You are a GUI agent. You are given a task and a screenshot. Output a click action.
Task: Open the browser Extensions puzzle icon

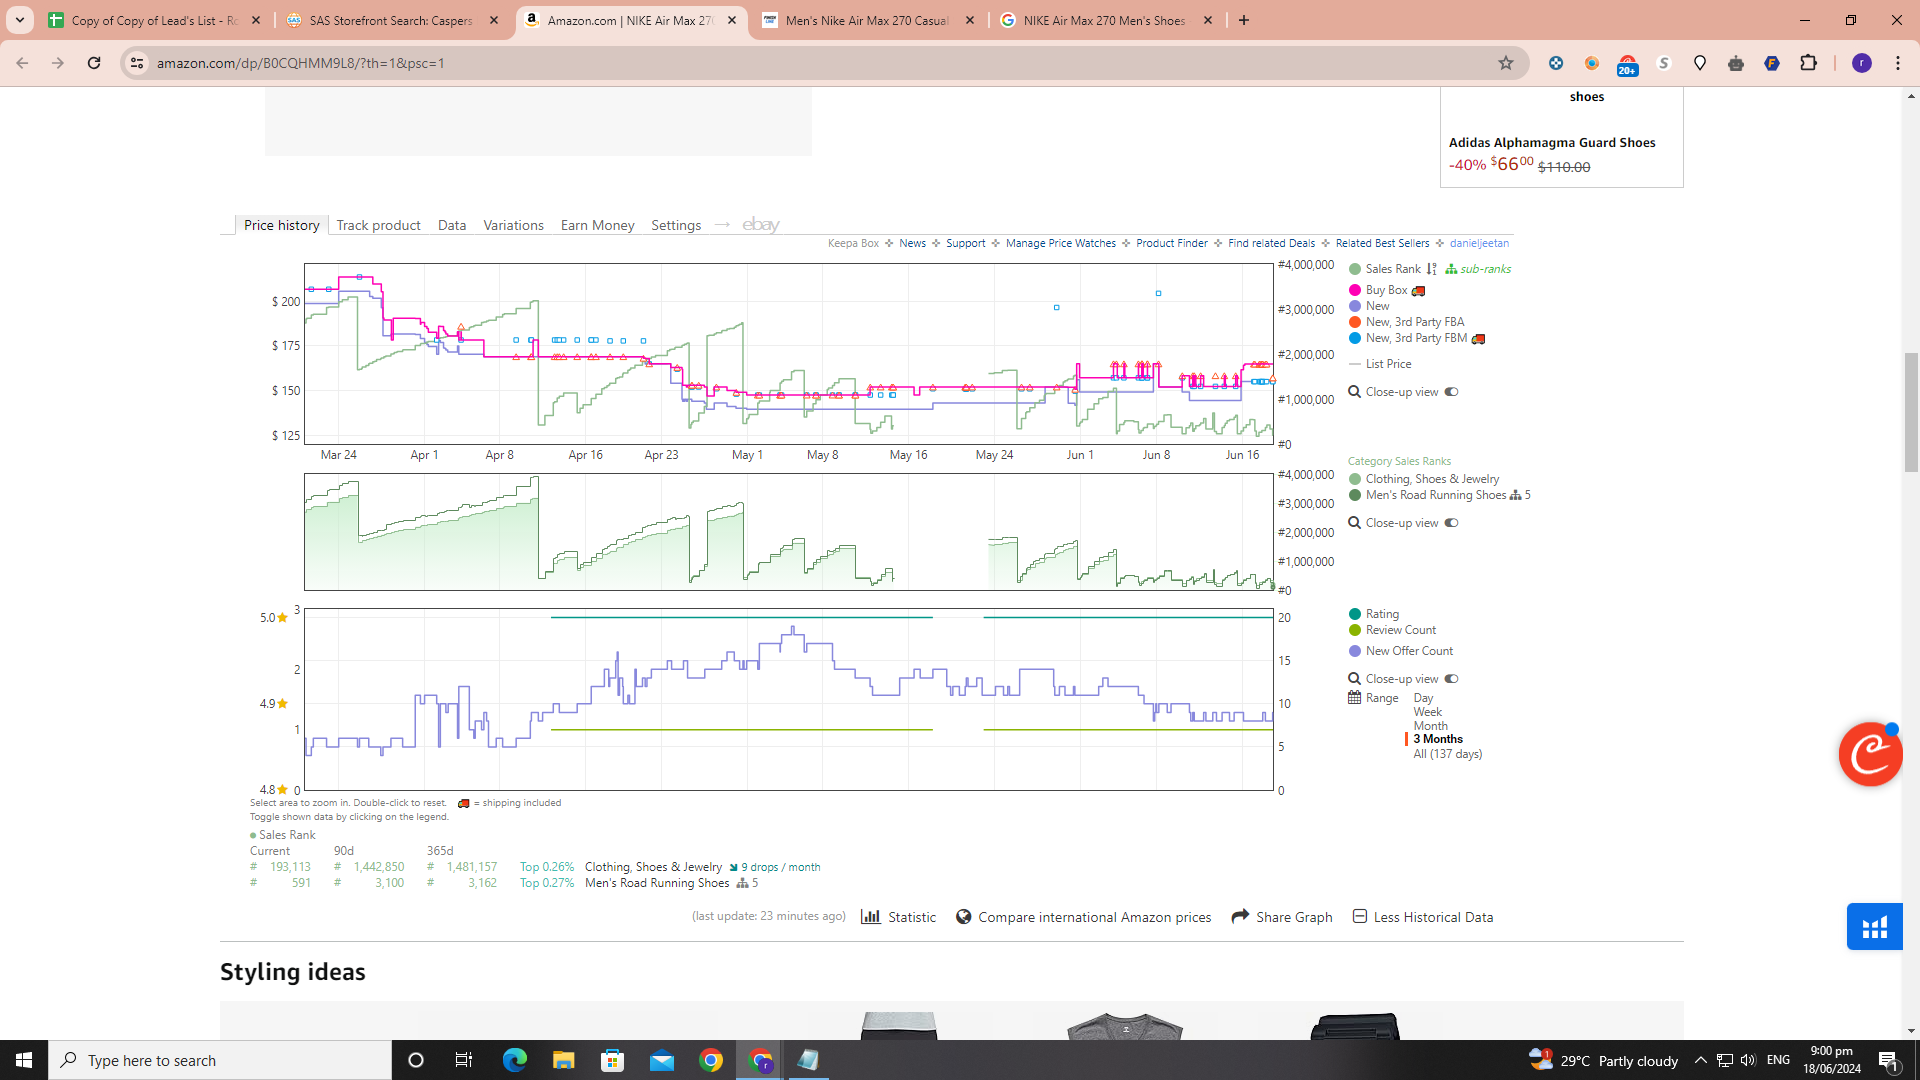point(1808,63)
